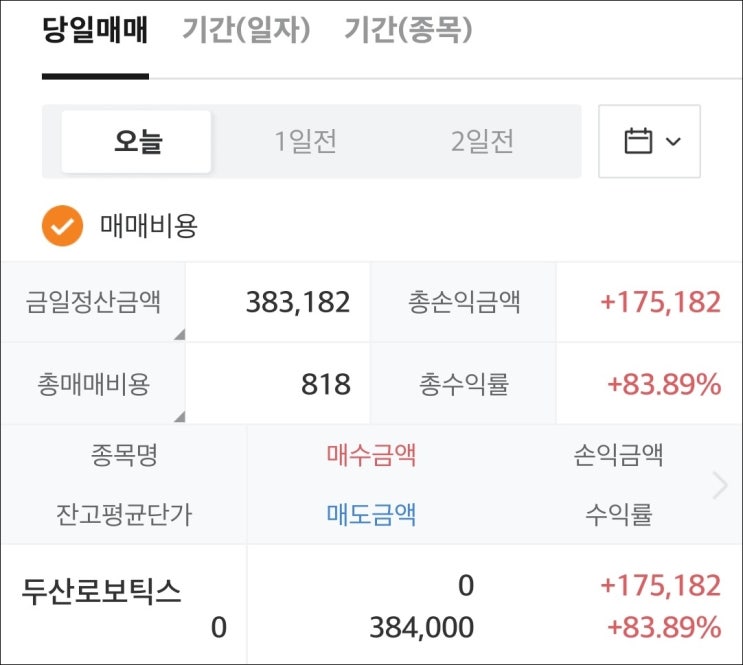
Task: Click the 총손익금액 value +175,182
Action: [660, 302]
